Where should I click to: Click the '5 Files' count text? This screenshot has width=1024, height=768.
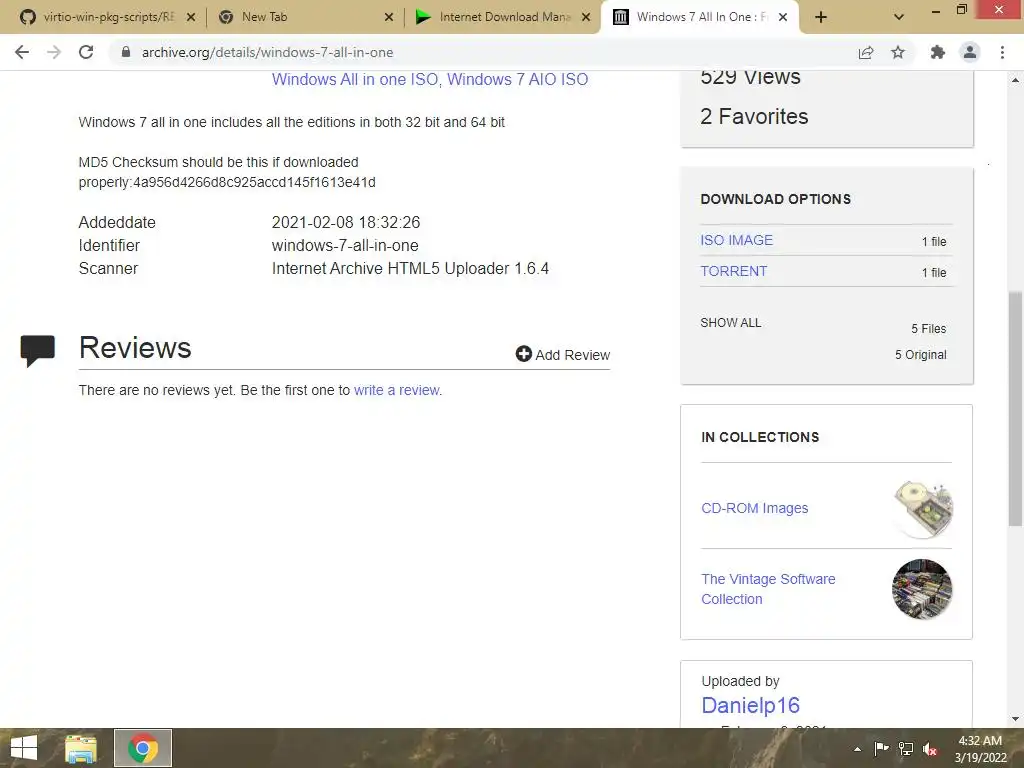point(929,328)
